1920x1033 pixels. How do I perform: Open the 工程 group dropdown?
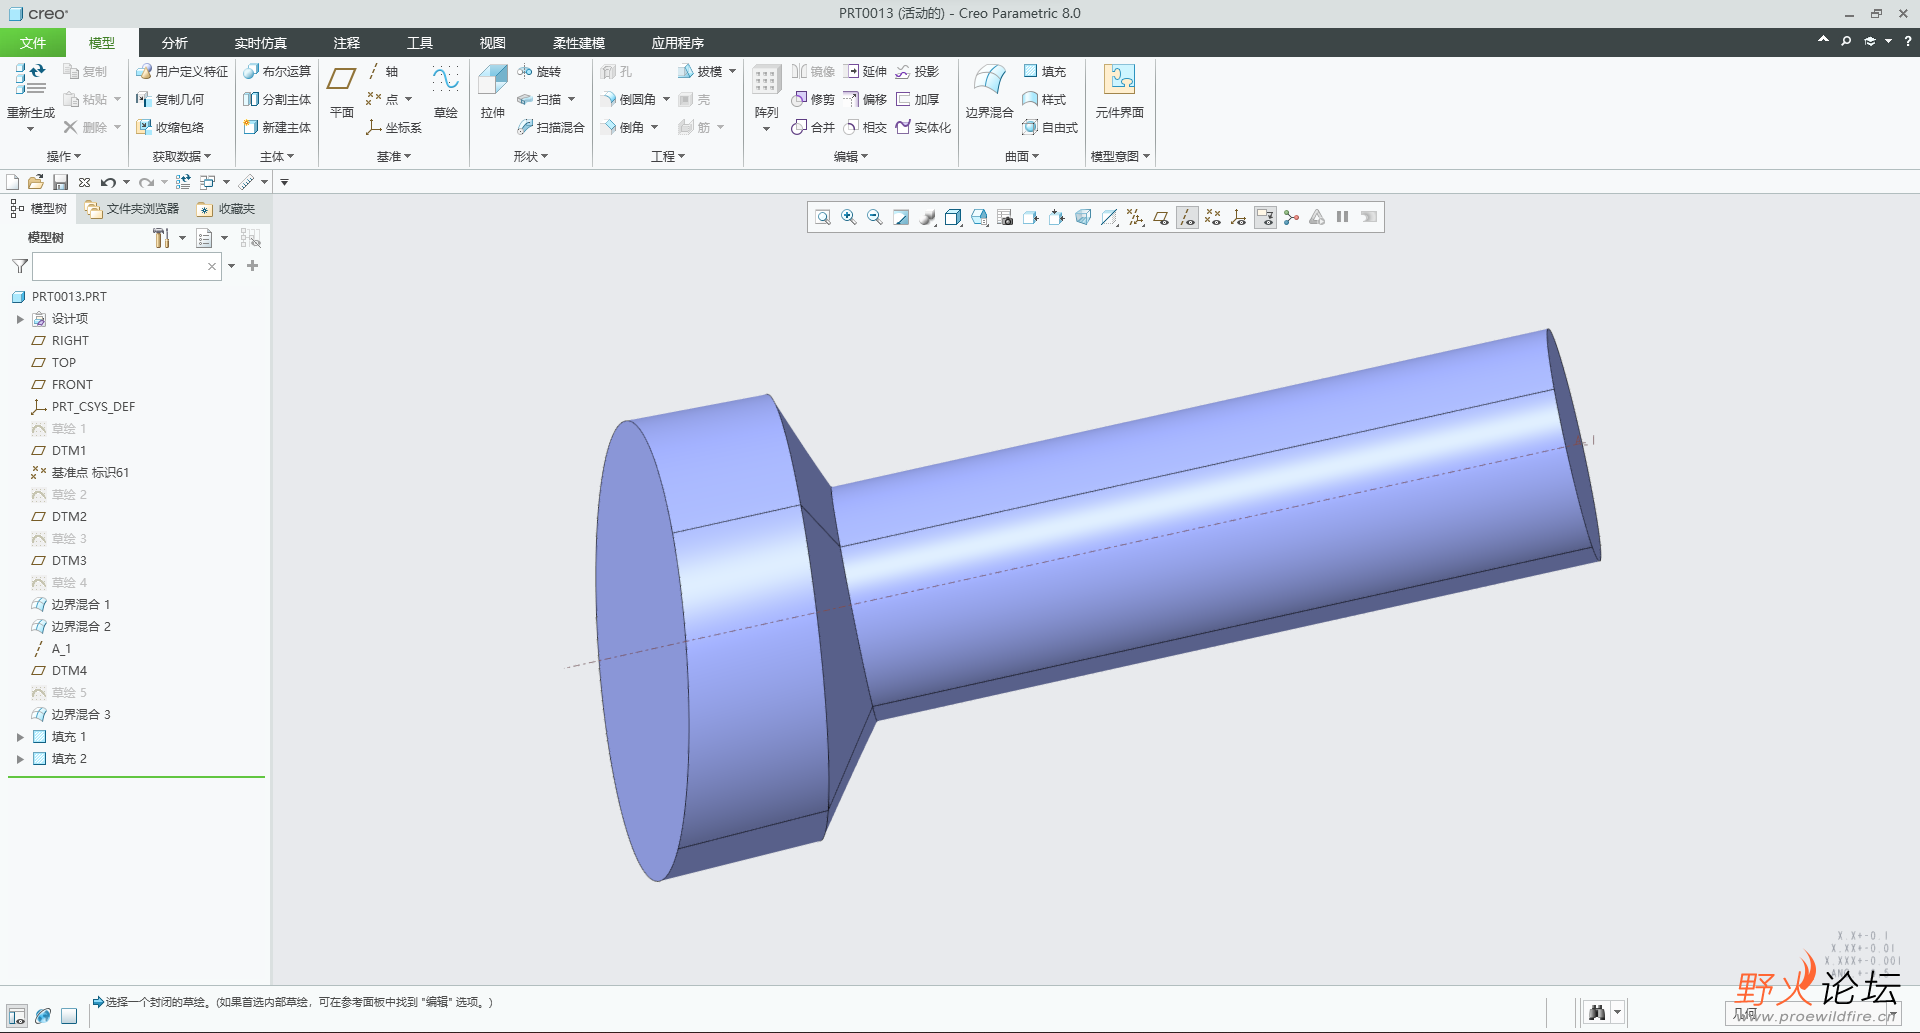(x=668, y=157)
